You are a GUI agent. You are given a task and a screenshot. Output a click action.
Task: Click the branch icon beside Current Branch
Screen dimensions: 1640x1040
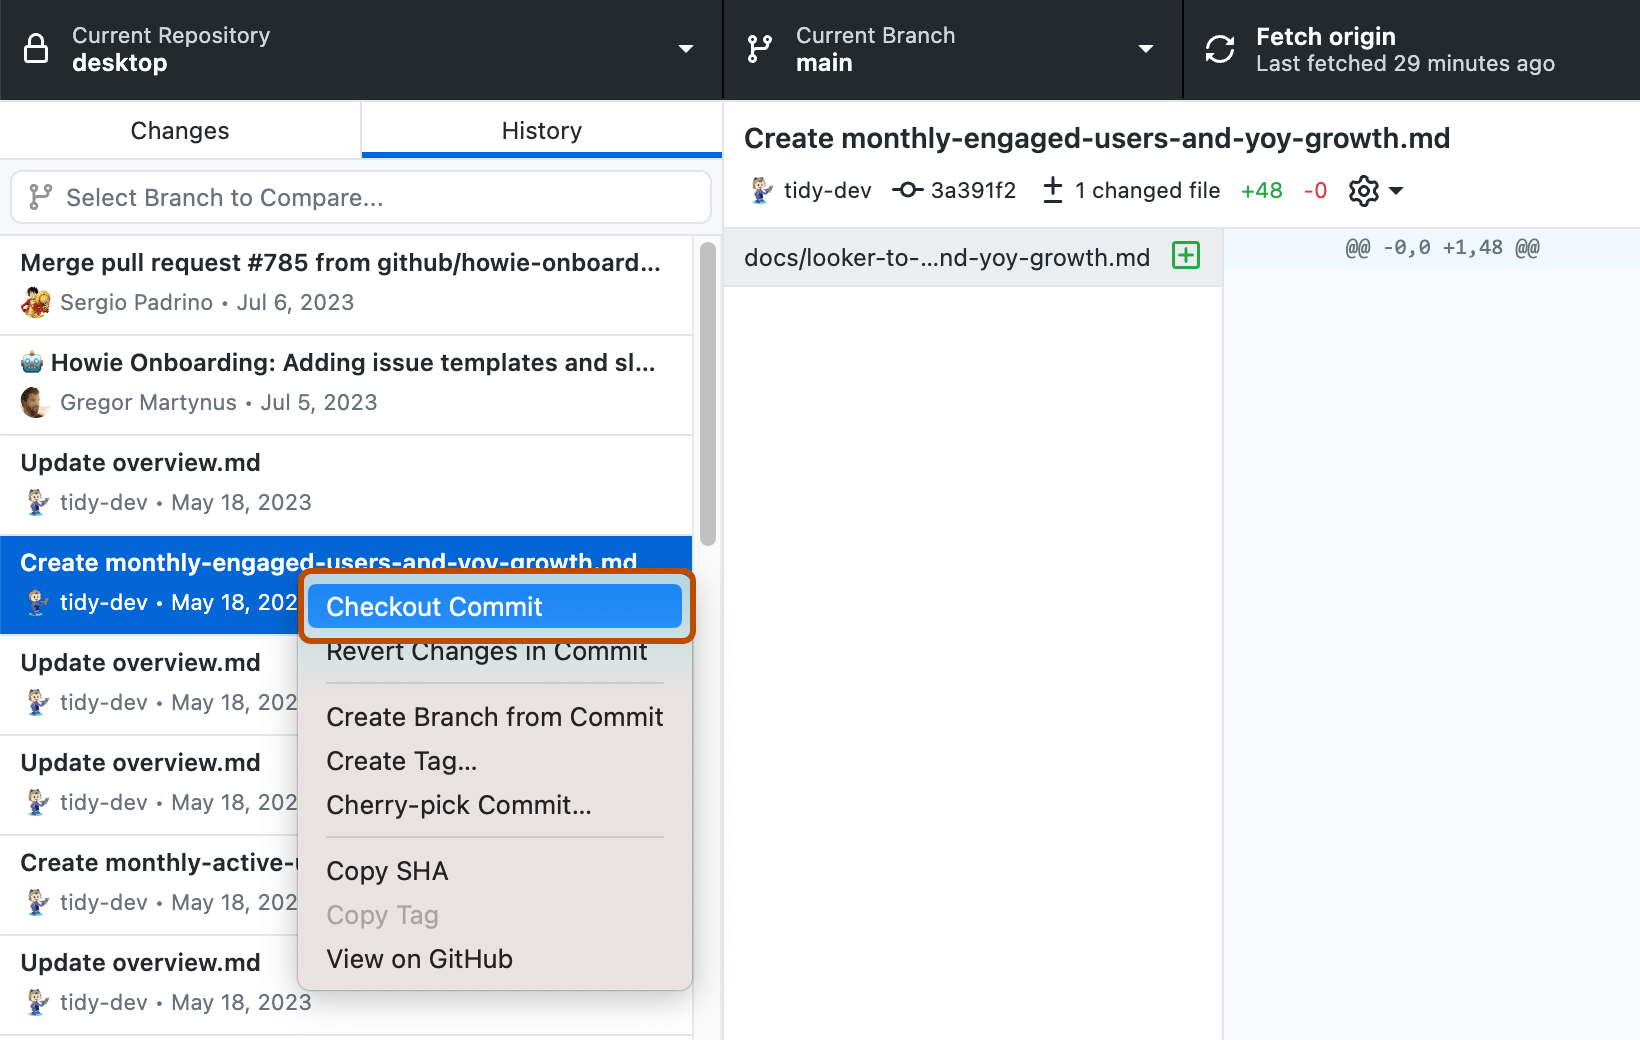[760, 48]
